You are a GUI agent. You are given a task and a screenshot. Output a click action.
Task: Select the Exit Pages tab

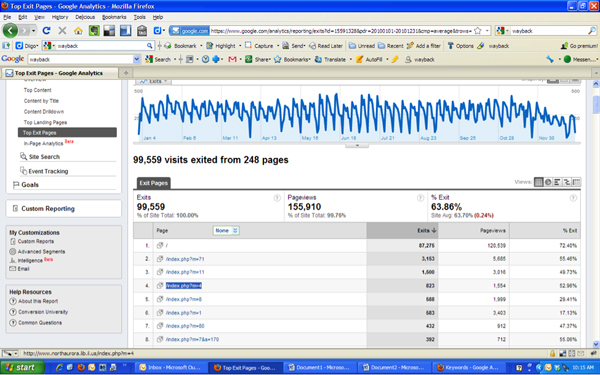[x=153, y=183]
